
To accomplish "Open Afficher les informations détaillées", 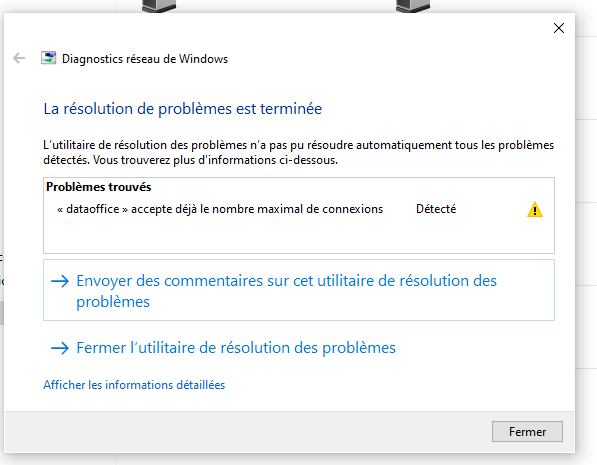I will (x=134, y=385).
